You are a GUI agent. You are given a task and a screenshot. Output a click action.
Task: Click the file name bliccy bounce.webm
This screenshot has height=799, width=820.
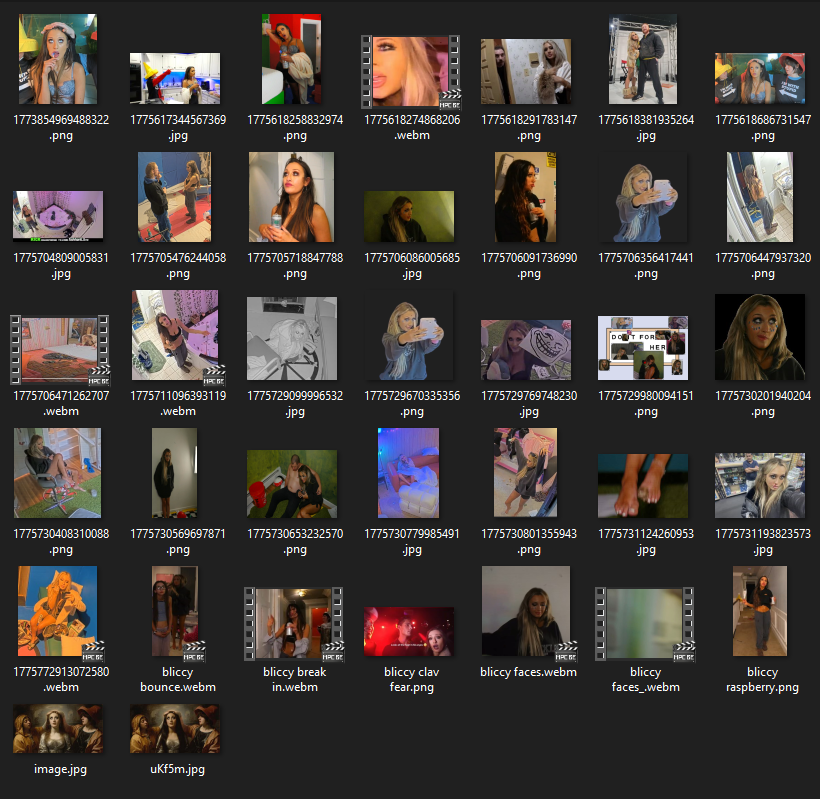(x=178, y=679)
